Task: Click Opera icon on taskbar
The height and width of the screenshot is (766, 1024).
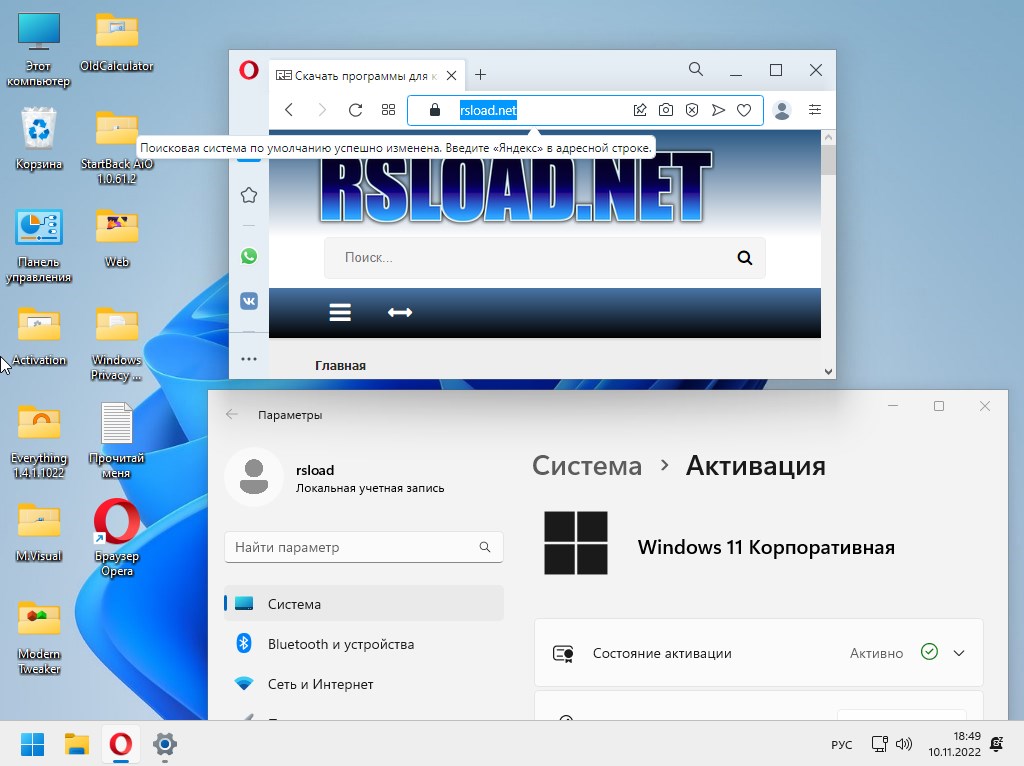Action: (x=121, y=744)
